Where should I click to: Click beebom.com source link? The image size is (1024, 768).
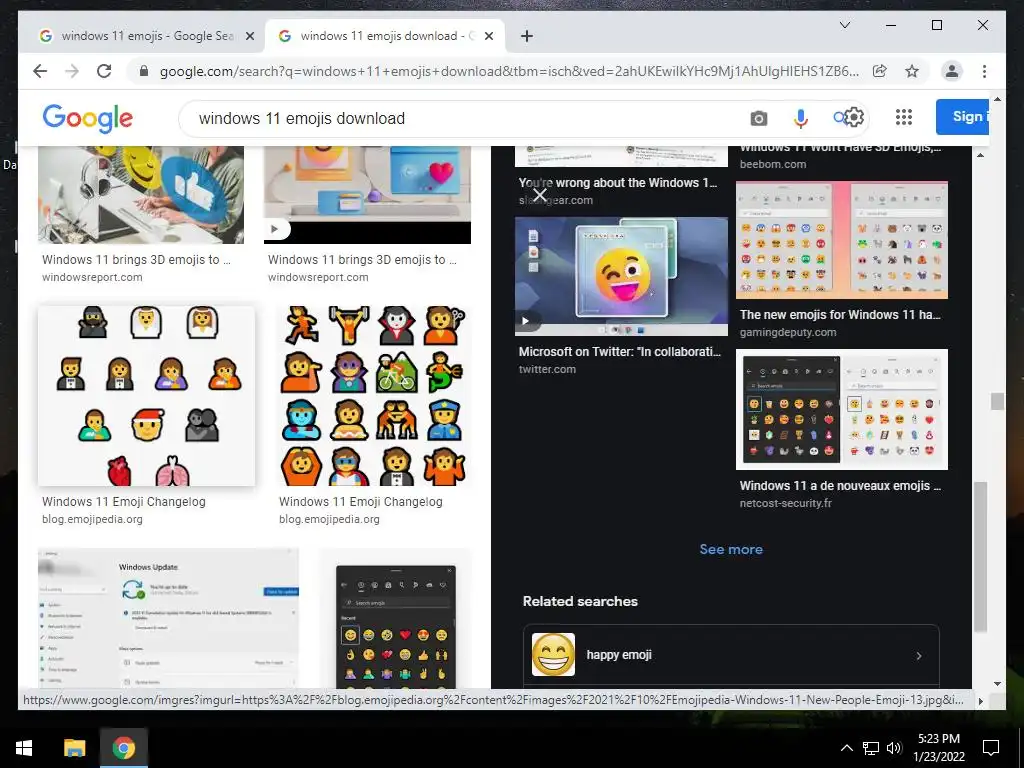point(773,165)
